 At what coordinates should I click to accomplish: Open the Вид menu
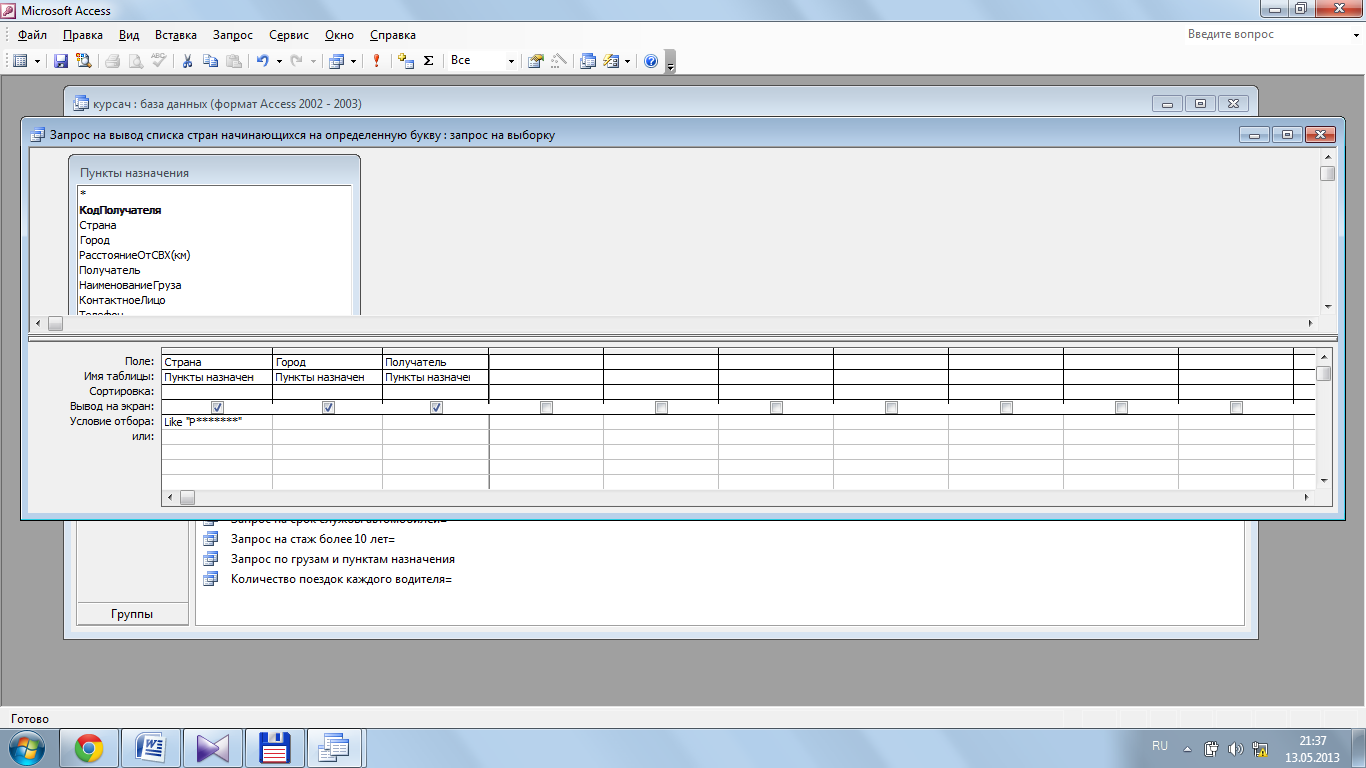point(129,34)
